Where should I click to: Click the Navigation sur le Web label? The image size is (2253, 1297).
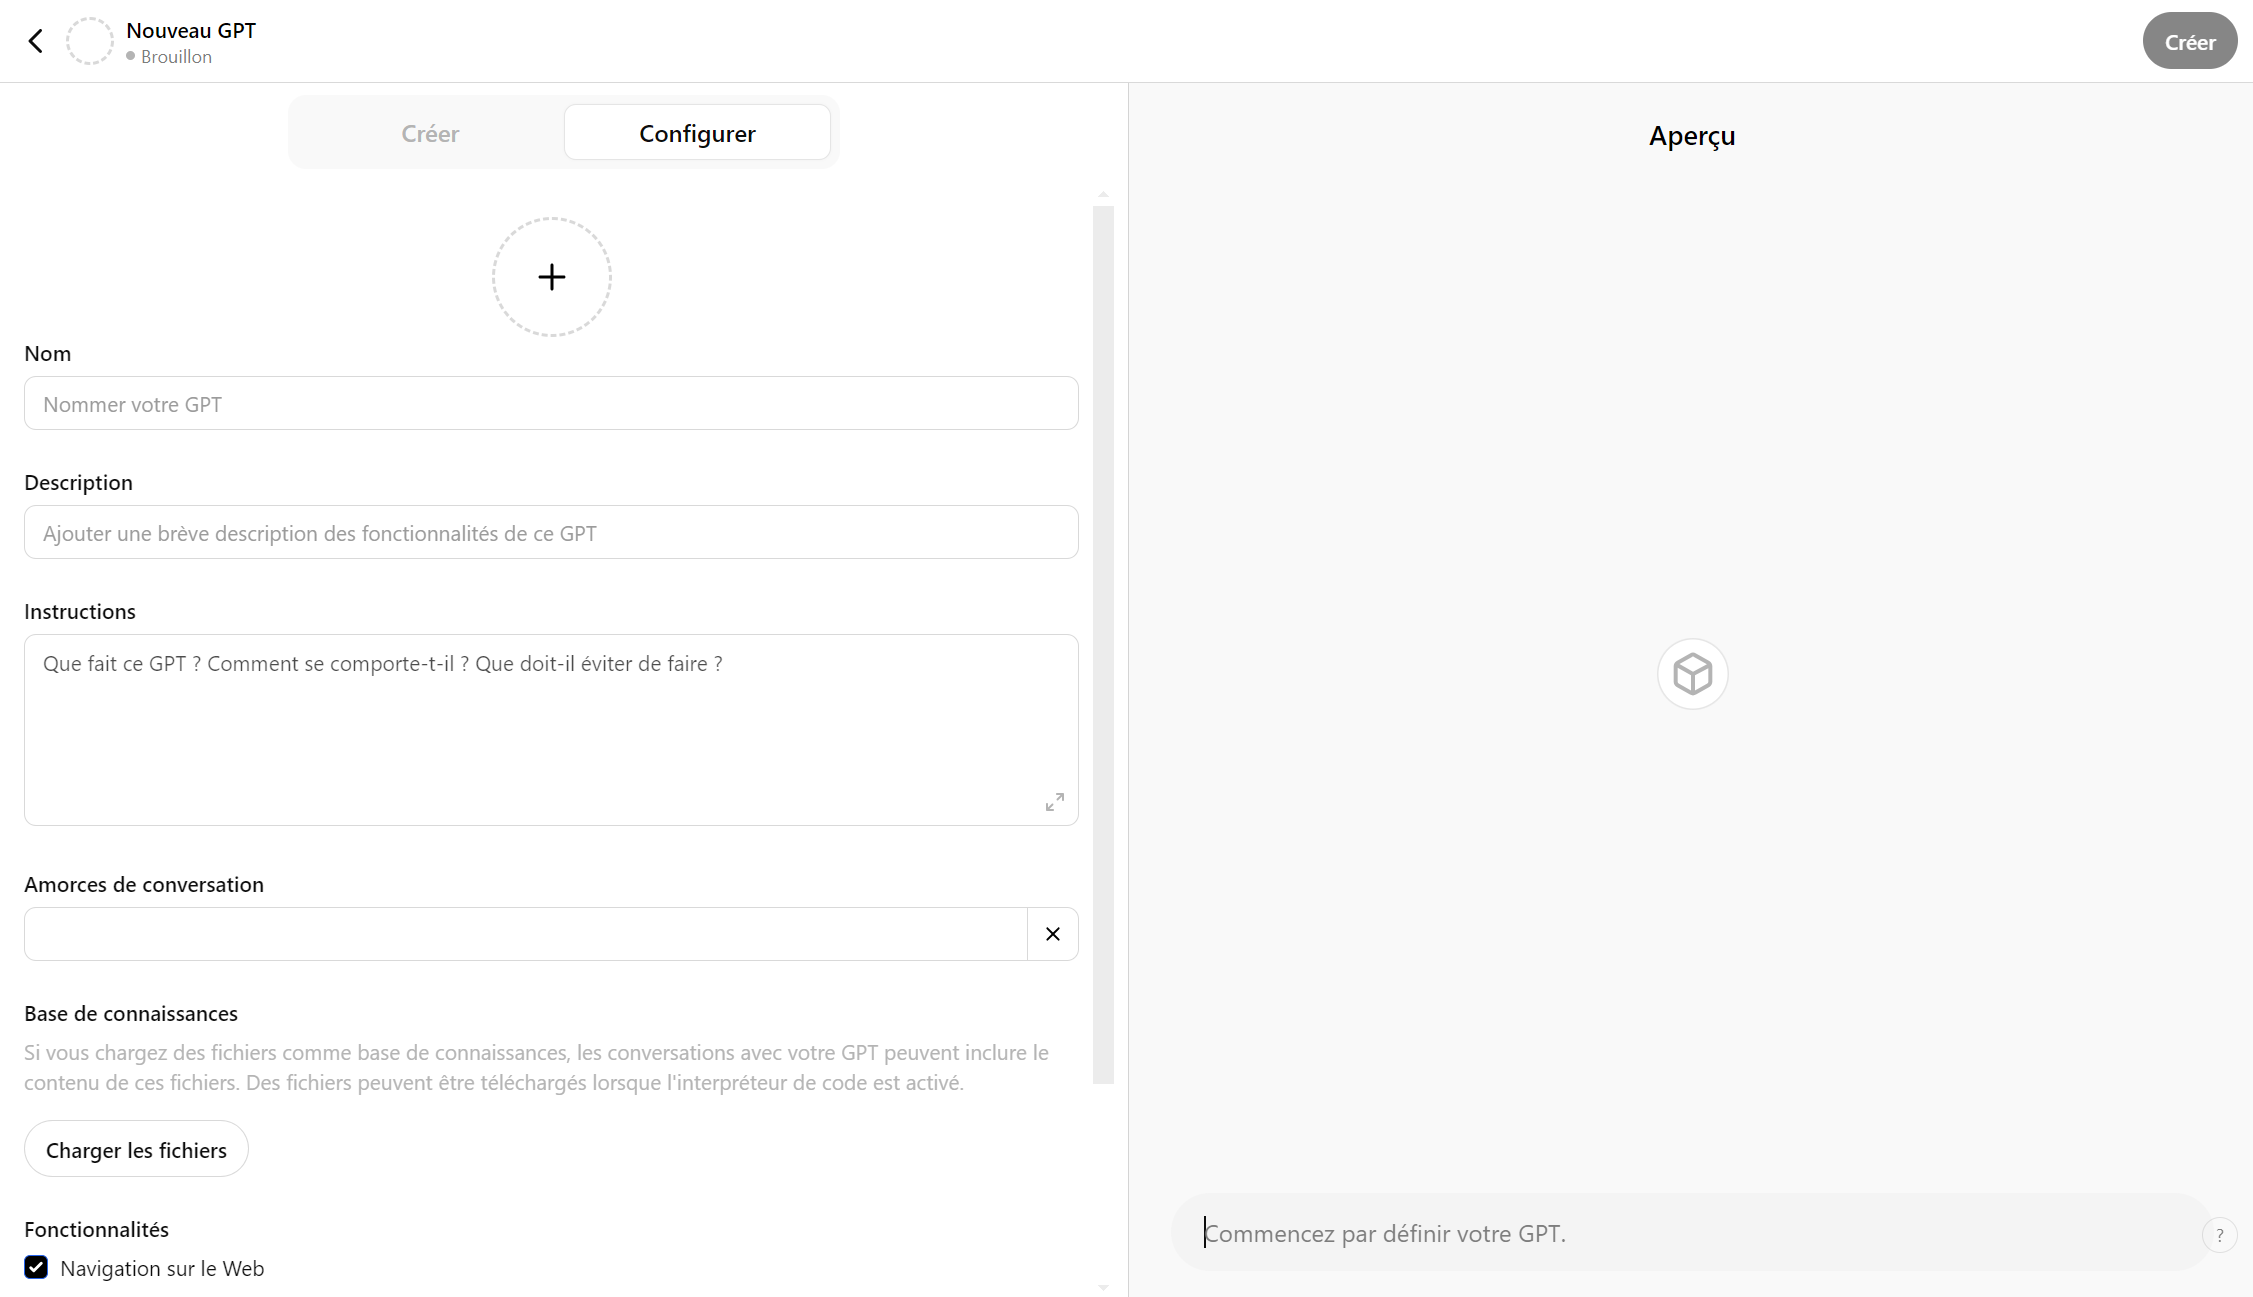click(162, 1268)
